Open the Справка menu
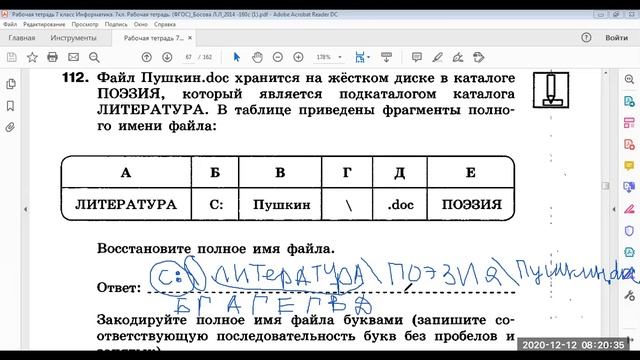This screenshot has height=360, width=640. click(165, 24)
